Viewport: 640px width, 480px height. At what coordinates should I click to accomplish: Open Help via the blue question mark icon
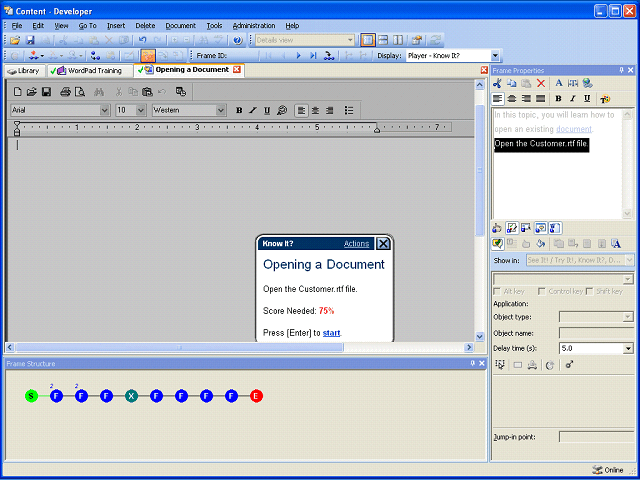[238, 40]
